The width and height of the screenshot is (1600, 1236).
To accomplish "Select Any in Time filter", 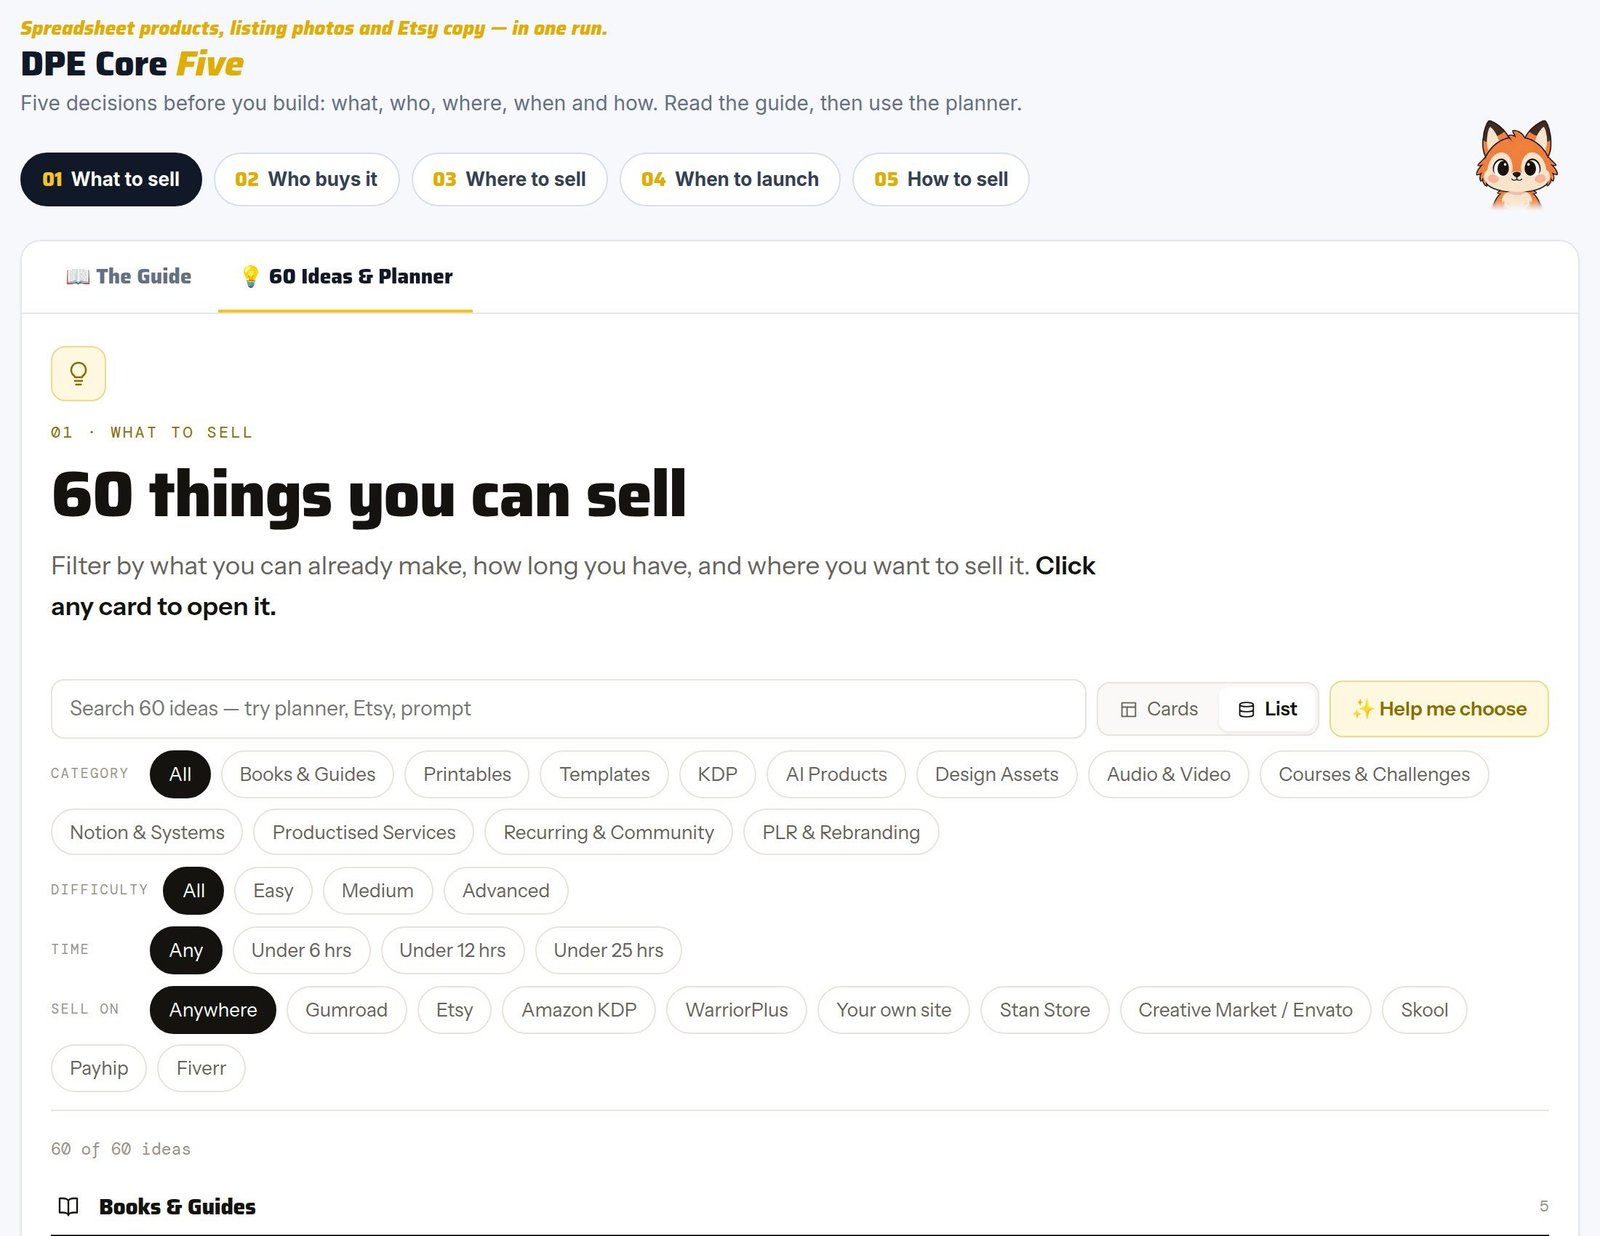I will pos(186,950).
